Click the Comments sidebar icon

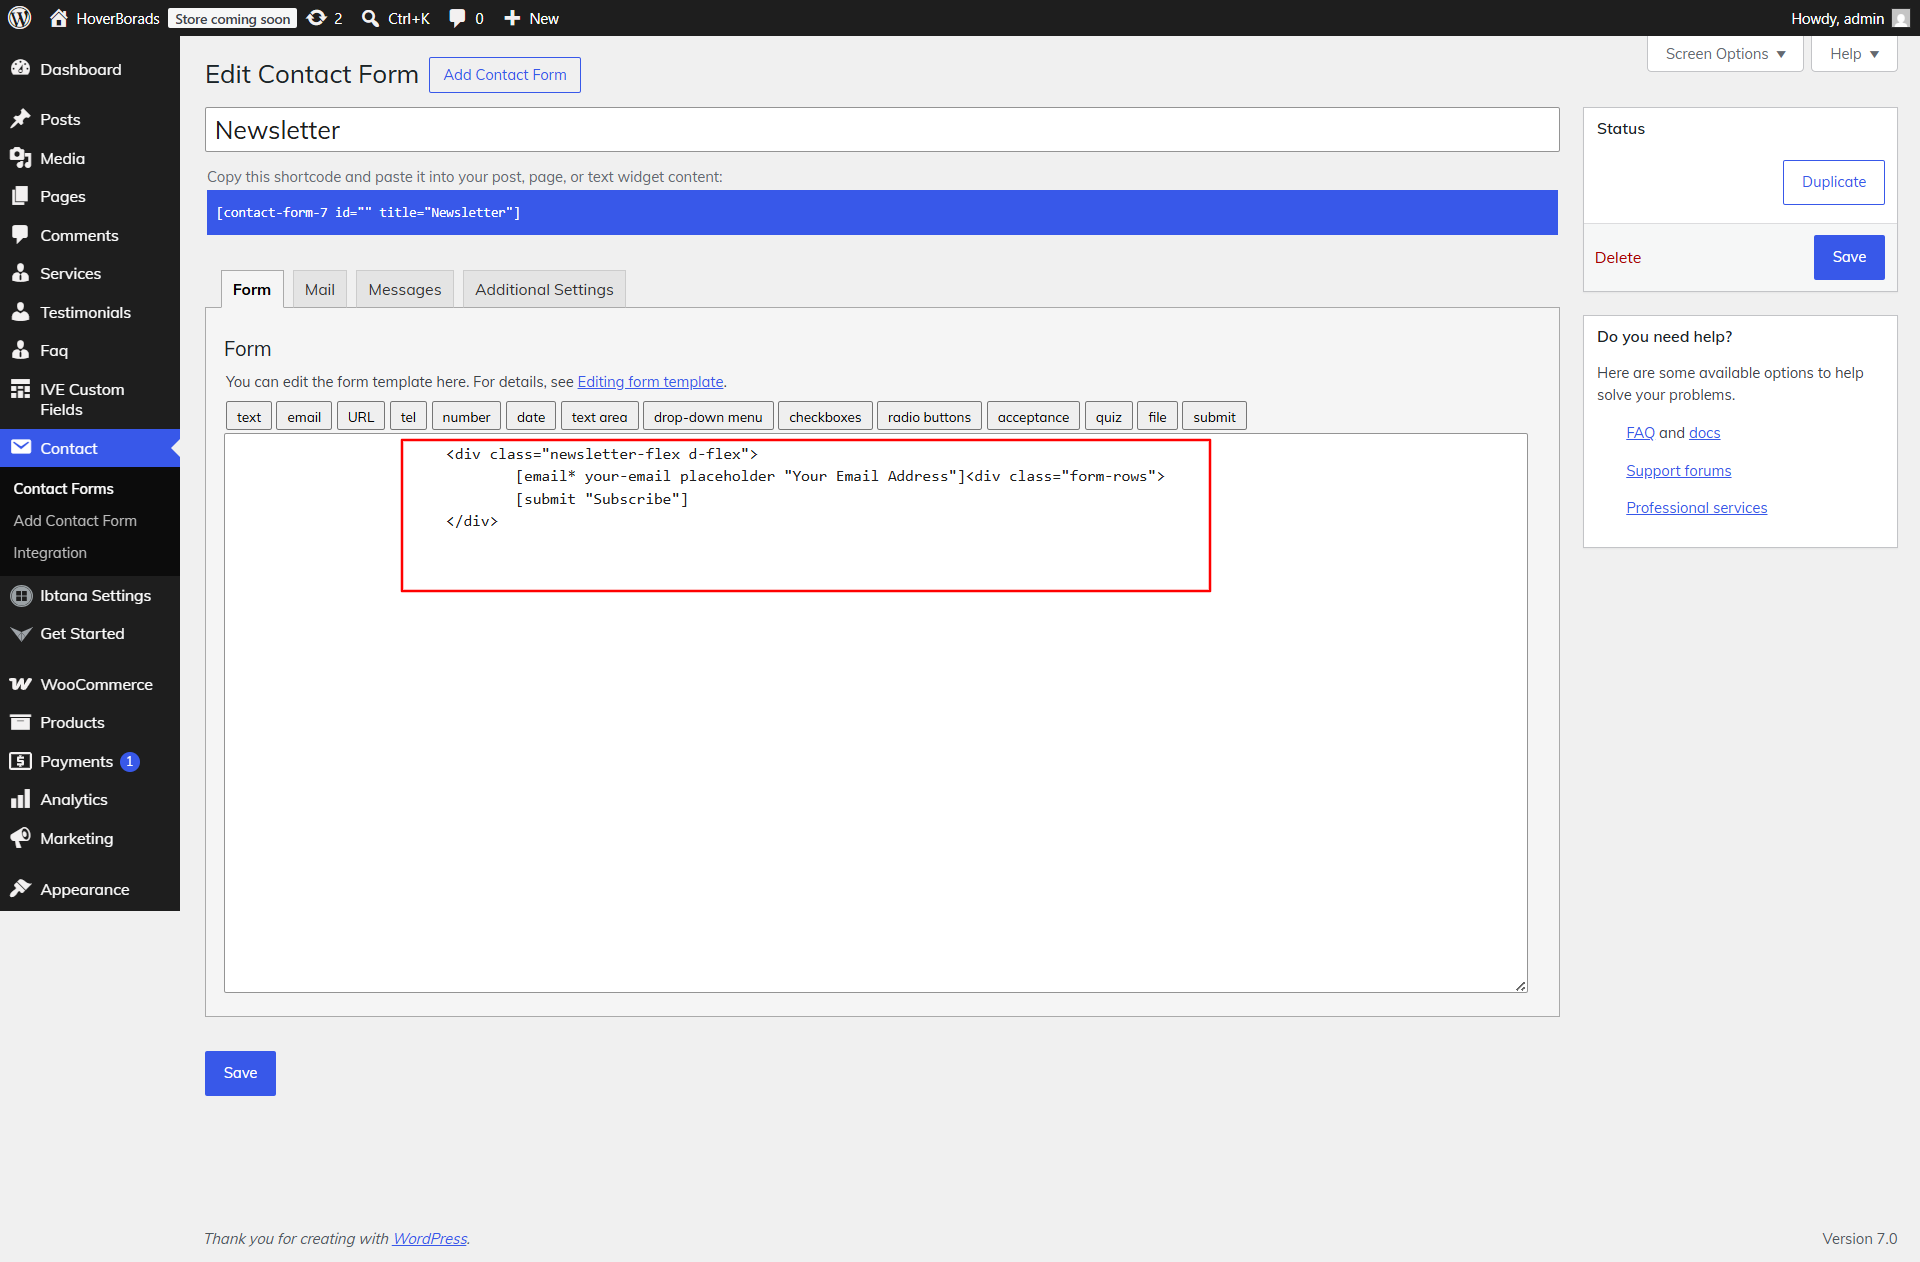coord(20,235)
